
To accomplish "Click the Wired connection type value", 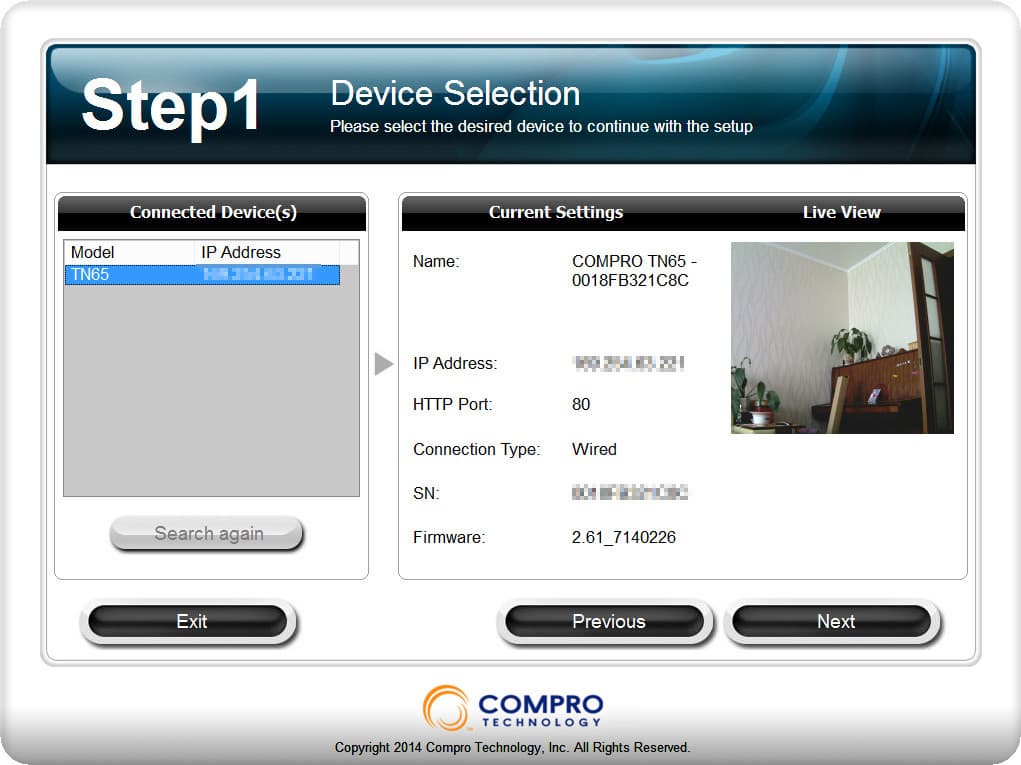I will pyautogui.click(x=594, y=449).
